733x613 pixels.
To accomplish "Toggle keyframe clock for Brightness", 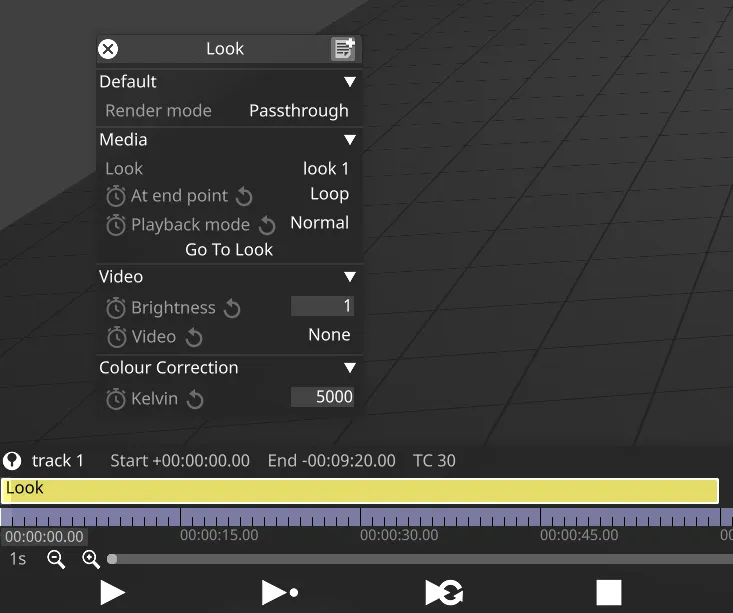I will (115, 308).
